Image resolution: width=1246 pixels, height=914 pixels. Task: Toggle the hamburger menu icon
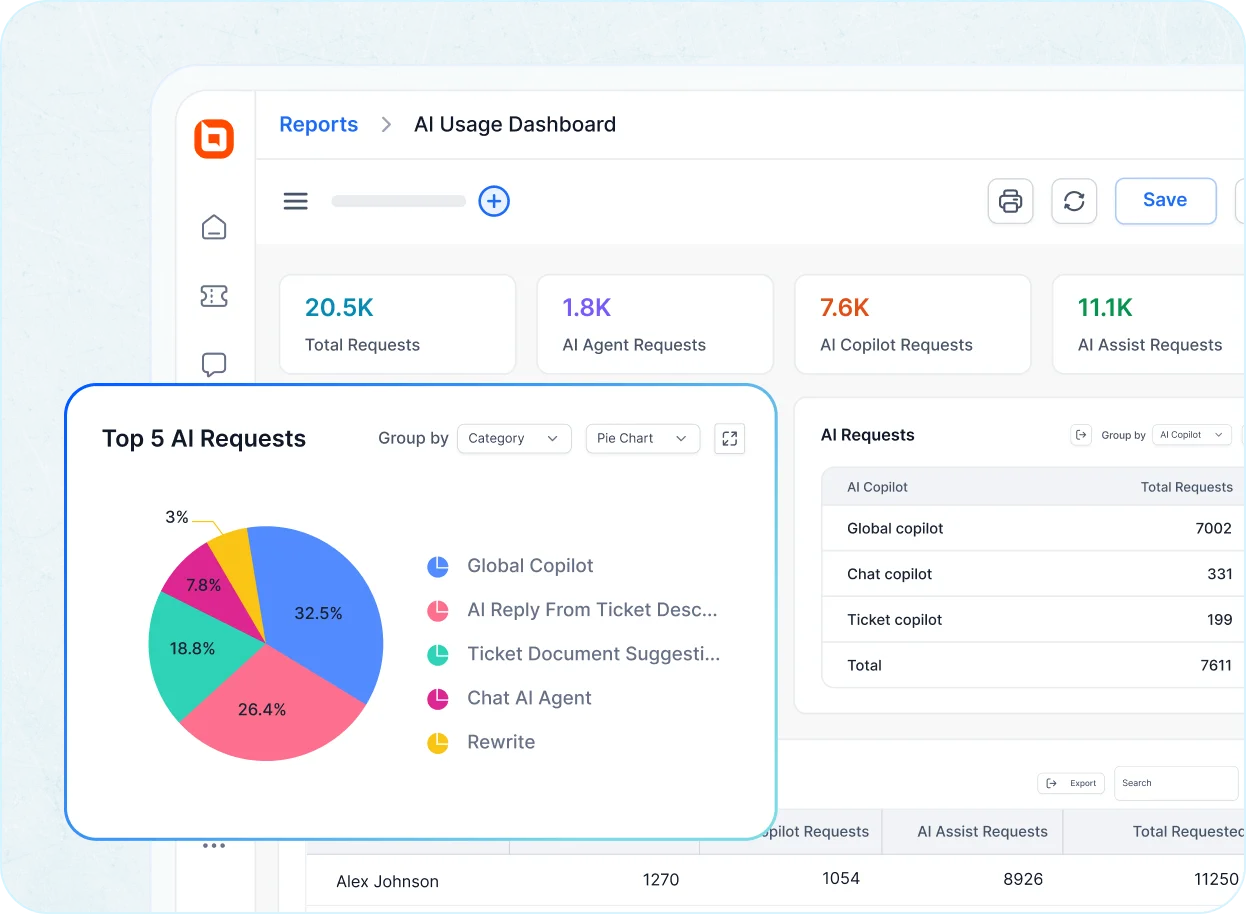point(295,201)
